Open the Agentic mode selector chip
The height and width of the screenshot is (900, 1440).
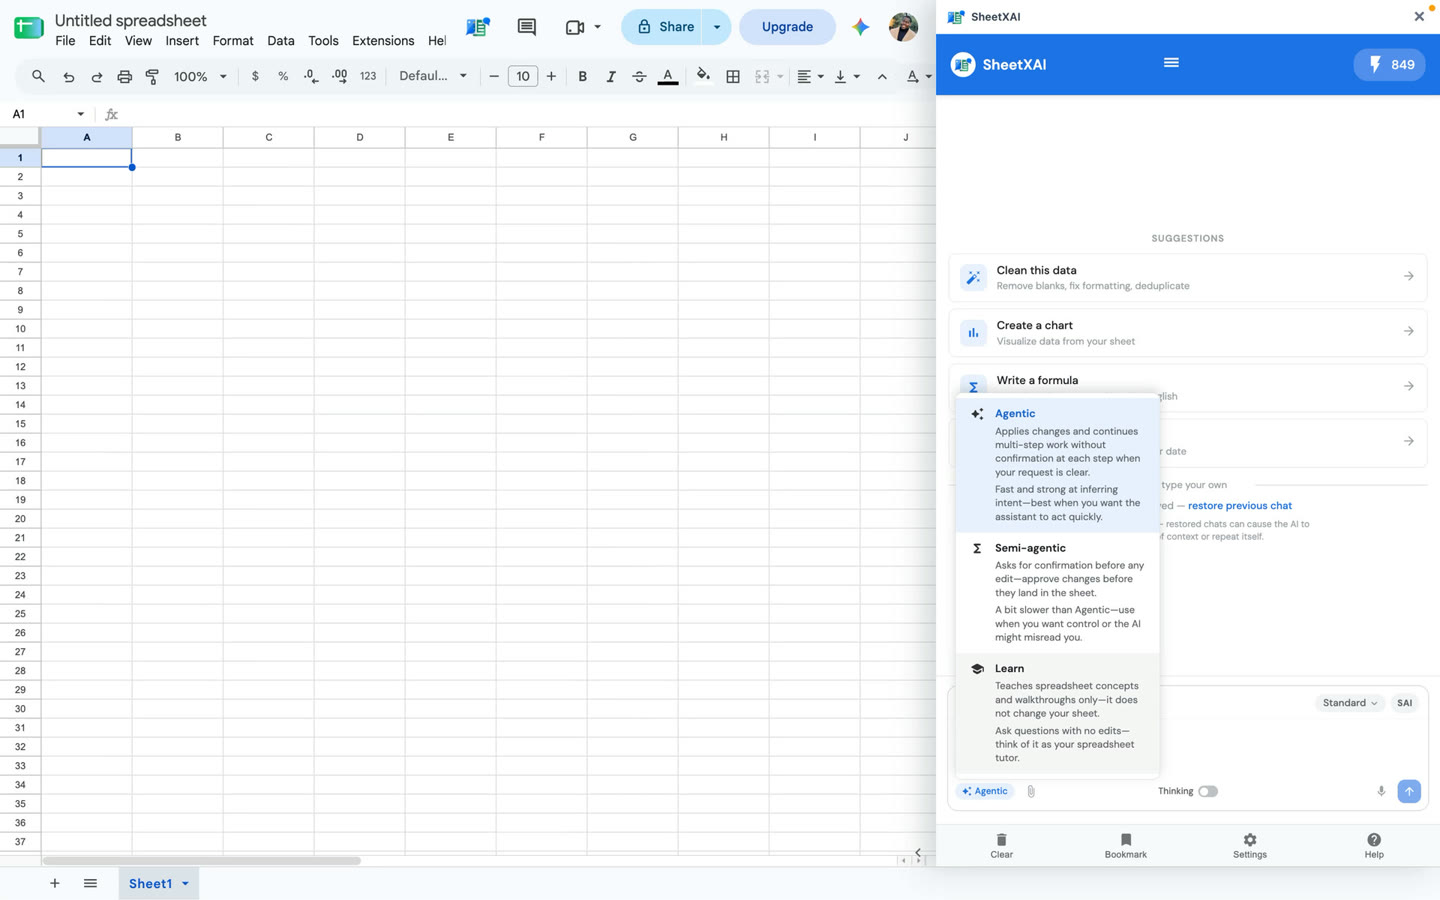pyautogui.click(x=985, y=791)
